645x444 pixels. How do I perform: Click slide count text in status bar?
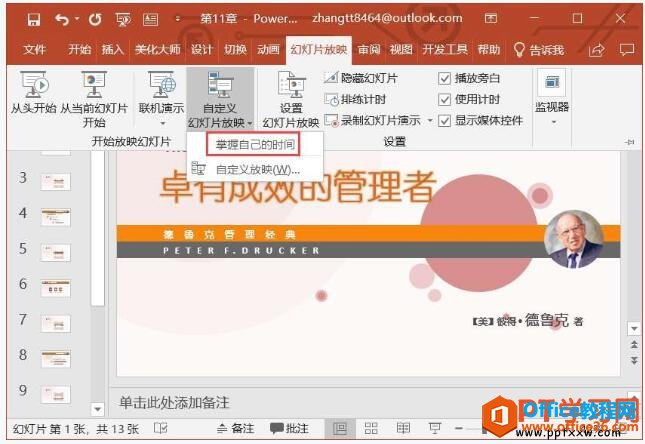[x=76, y=429]
